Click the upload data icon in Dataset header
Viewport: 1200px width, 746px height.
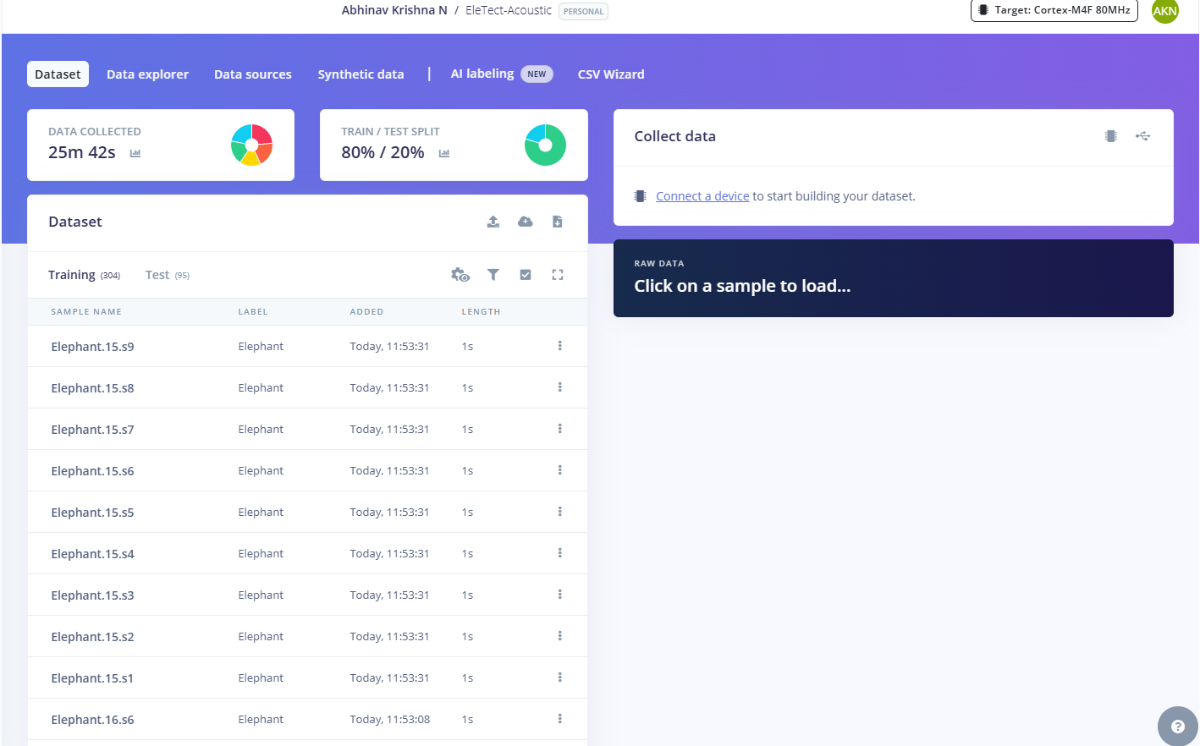click(x=493, y=222)
